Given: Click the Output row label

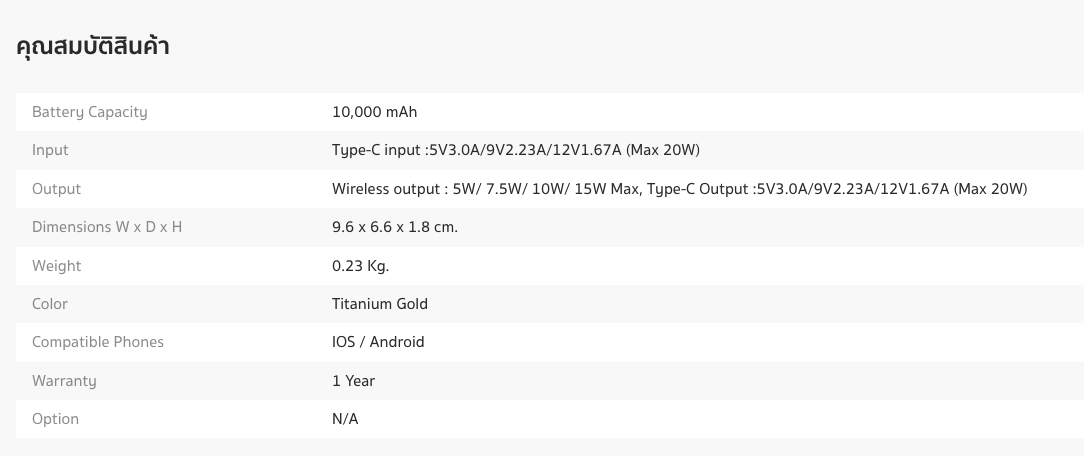Looking at the screenshot, I should click(56, 189).
